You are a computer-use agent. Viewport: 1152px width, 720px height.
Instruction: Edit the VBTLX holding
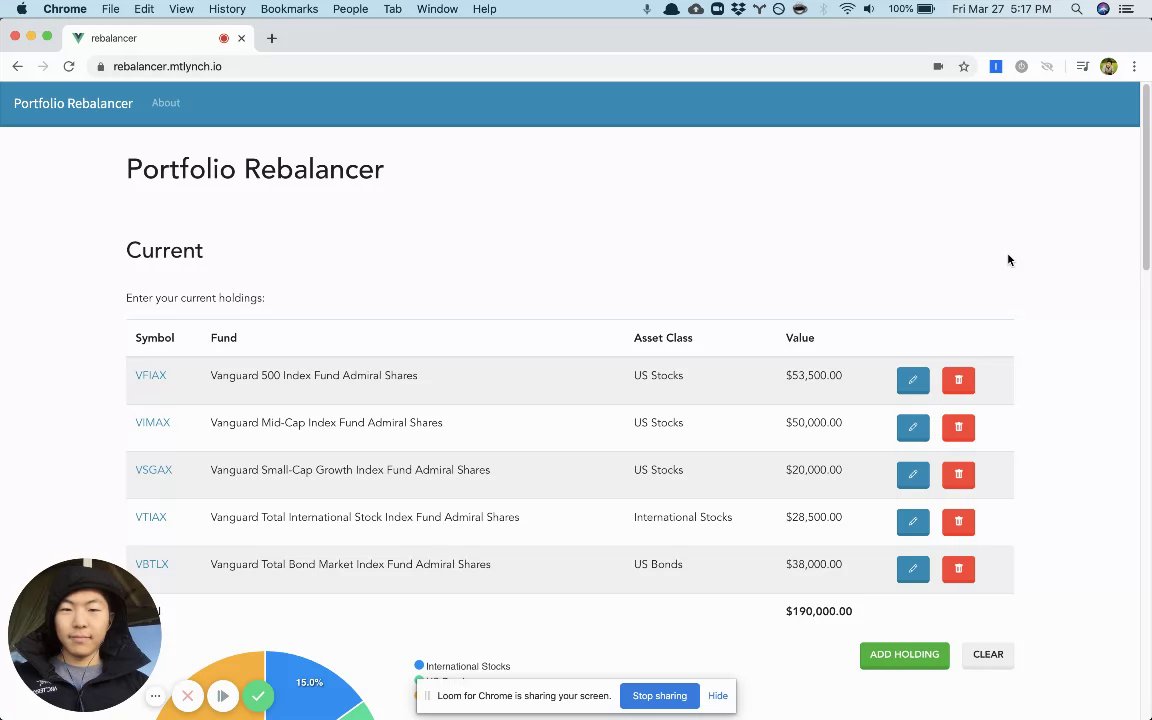(x=912, y=569)
